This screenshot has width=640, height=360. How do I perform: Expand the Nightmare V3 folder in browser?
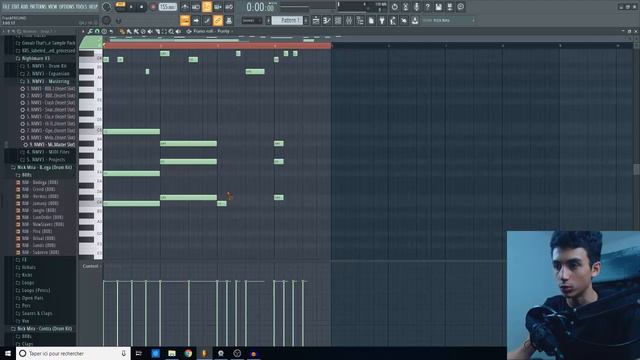click(36, 58)
